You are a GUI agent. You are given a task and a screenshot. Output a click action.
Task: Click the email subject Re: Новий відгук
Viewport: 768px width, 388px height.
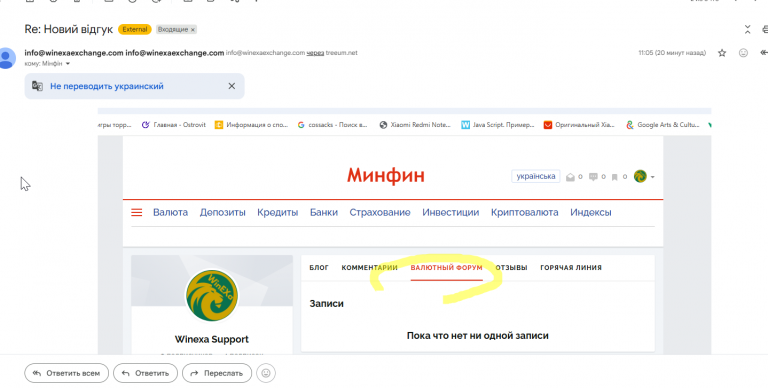tap(68, 29)
